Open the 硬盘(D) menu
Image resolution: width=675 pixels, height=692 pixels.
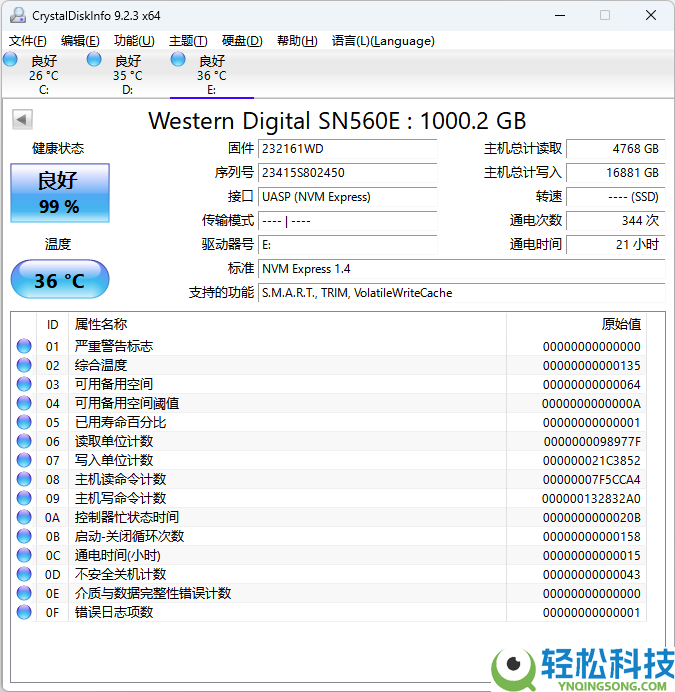click(x=242, y=41)
